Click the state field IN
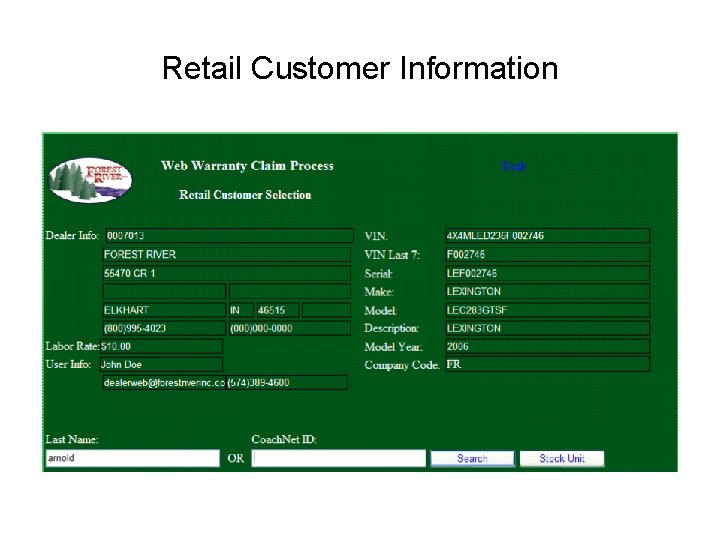 [x=241, y=310]
